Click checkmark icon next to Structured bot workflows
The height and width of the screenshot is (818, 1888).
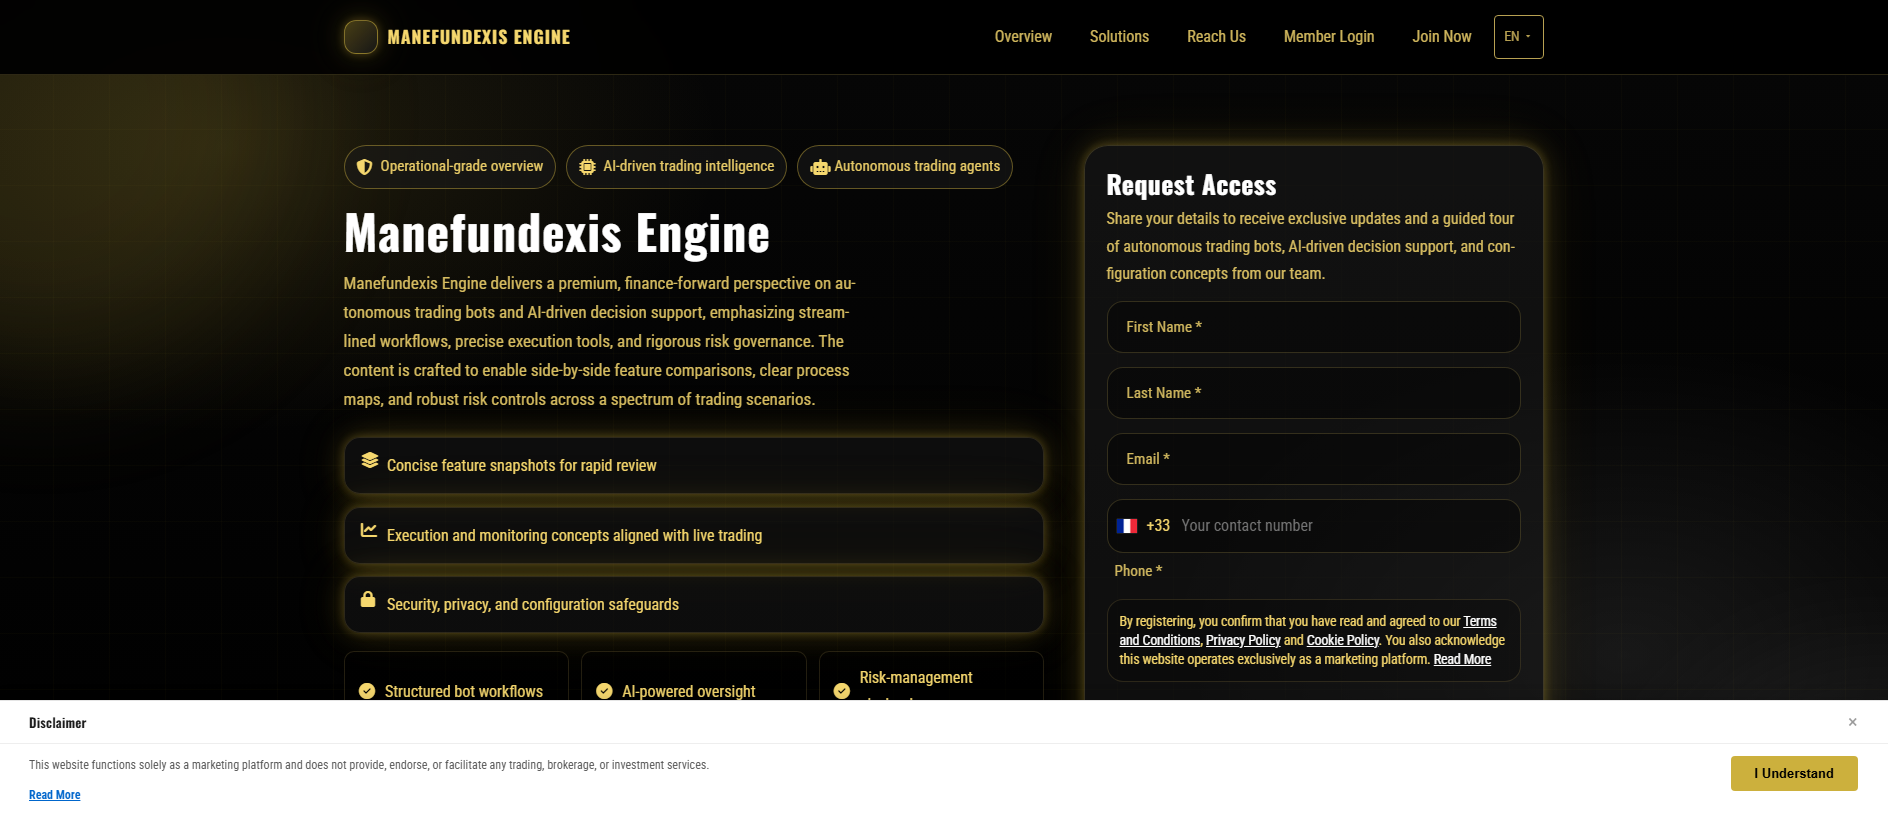[x=367, y=691]
